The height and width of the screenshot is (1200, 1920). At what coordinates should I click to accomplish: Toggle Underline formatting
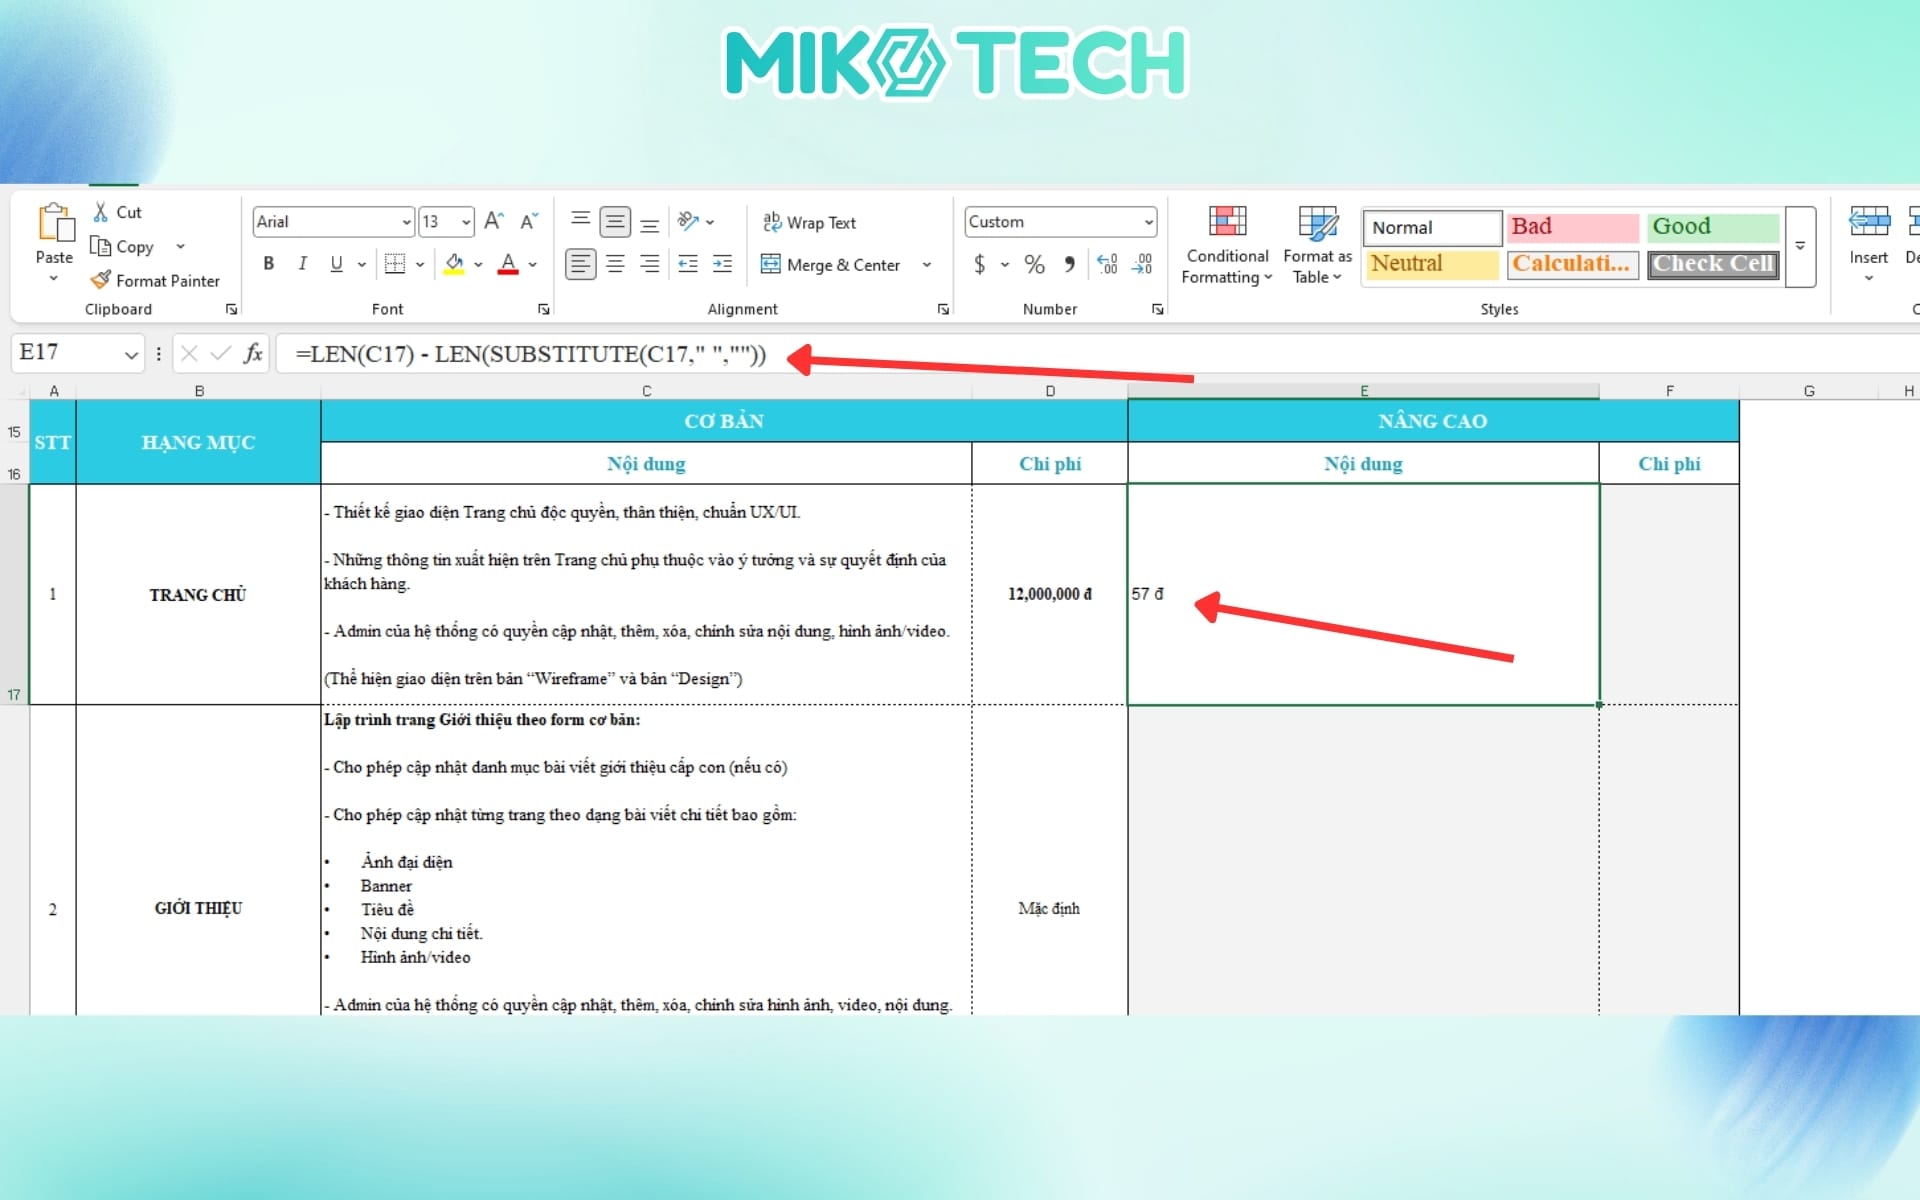336,264
